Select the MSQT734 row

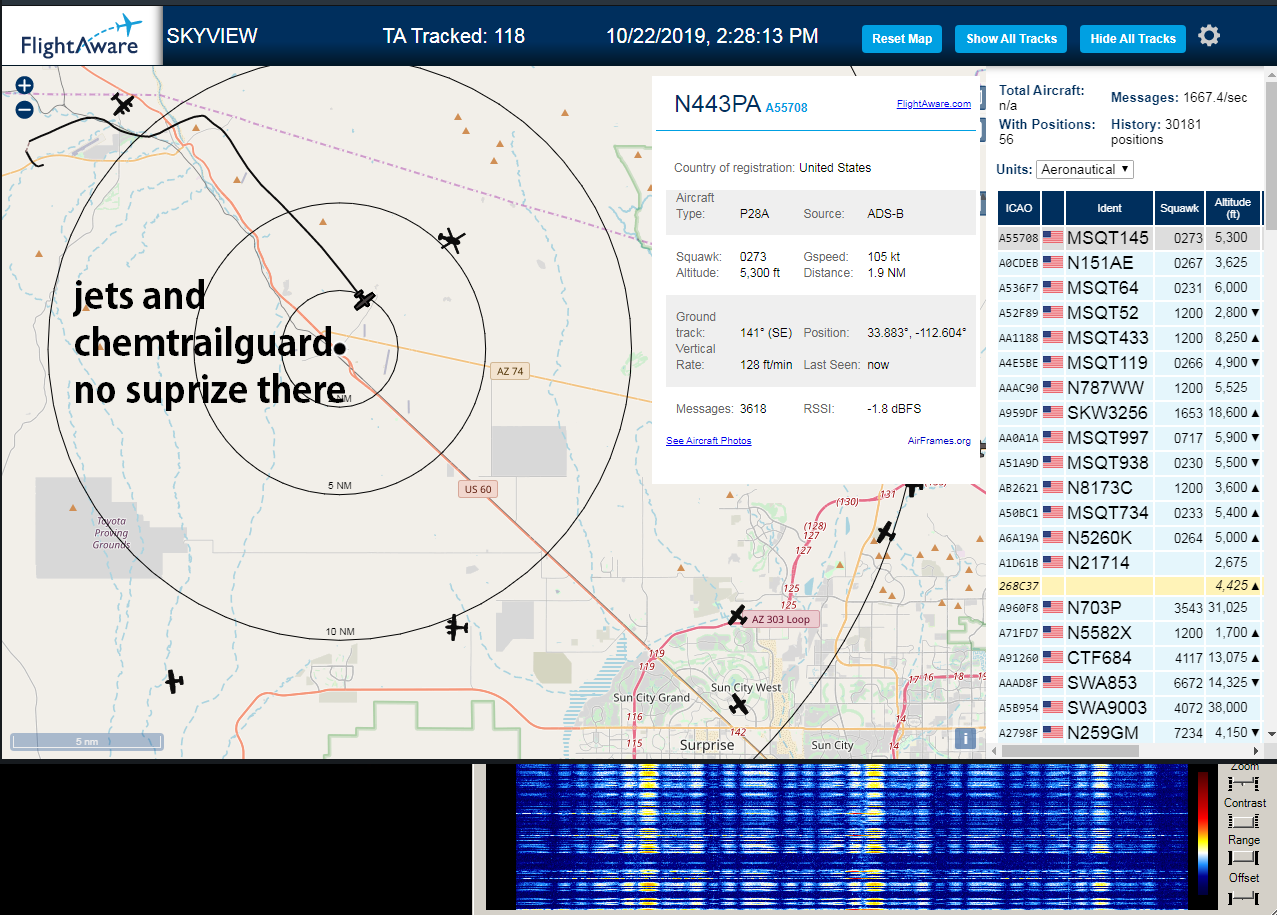click(1130, 513)
